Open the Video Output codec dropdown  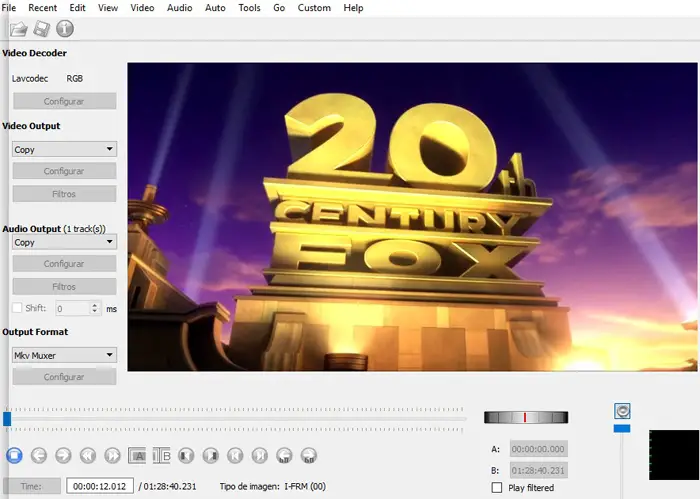pos(64,149)
